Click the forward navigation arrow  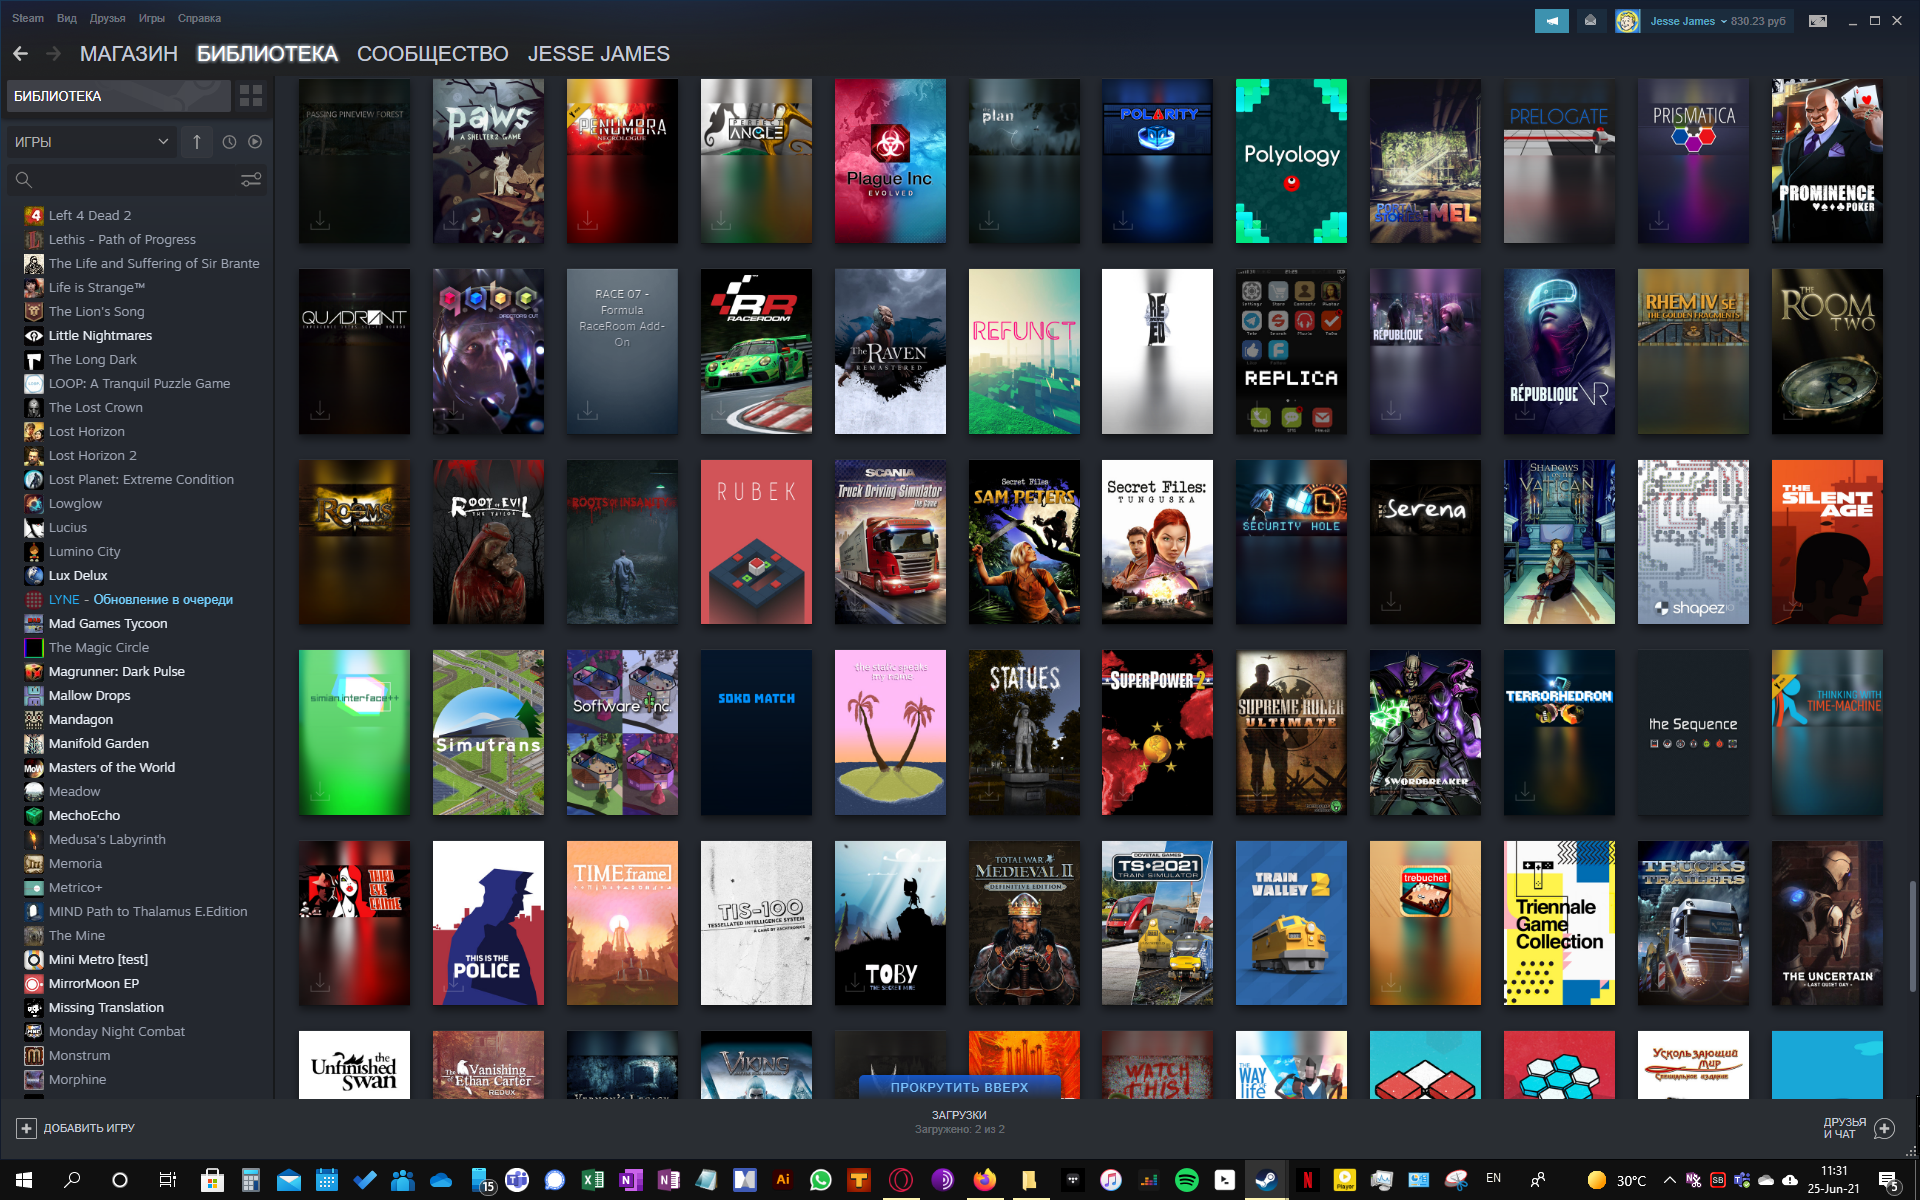tap(54, 54)
